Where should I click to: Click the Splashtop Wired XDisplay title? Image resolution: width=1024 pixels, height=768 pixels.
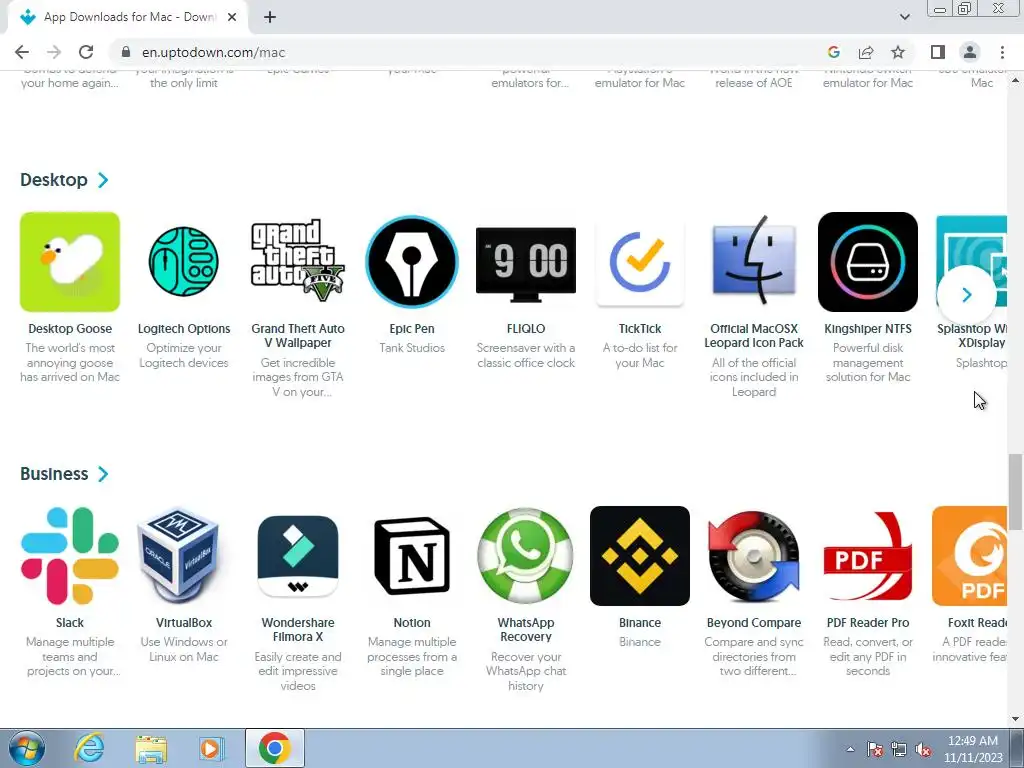pyautogui.click(x=972, y=336)
